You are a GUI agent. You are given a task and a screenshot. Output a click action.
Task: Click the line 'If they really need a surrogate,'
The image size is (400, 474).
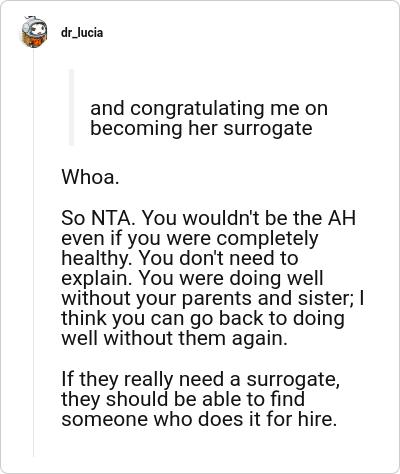pyautogui.click(x=201, y=379)
